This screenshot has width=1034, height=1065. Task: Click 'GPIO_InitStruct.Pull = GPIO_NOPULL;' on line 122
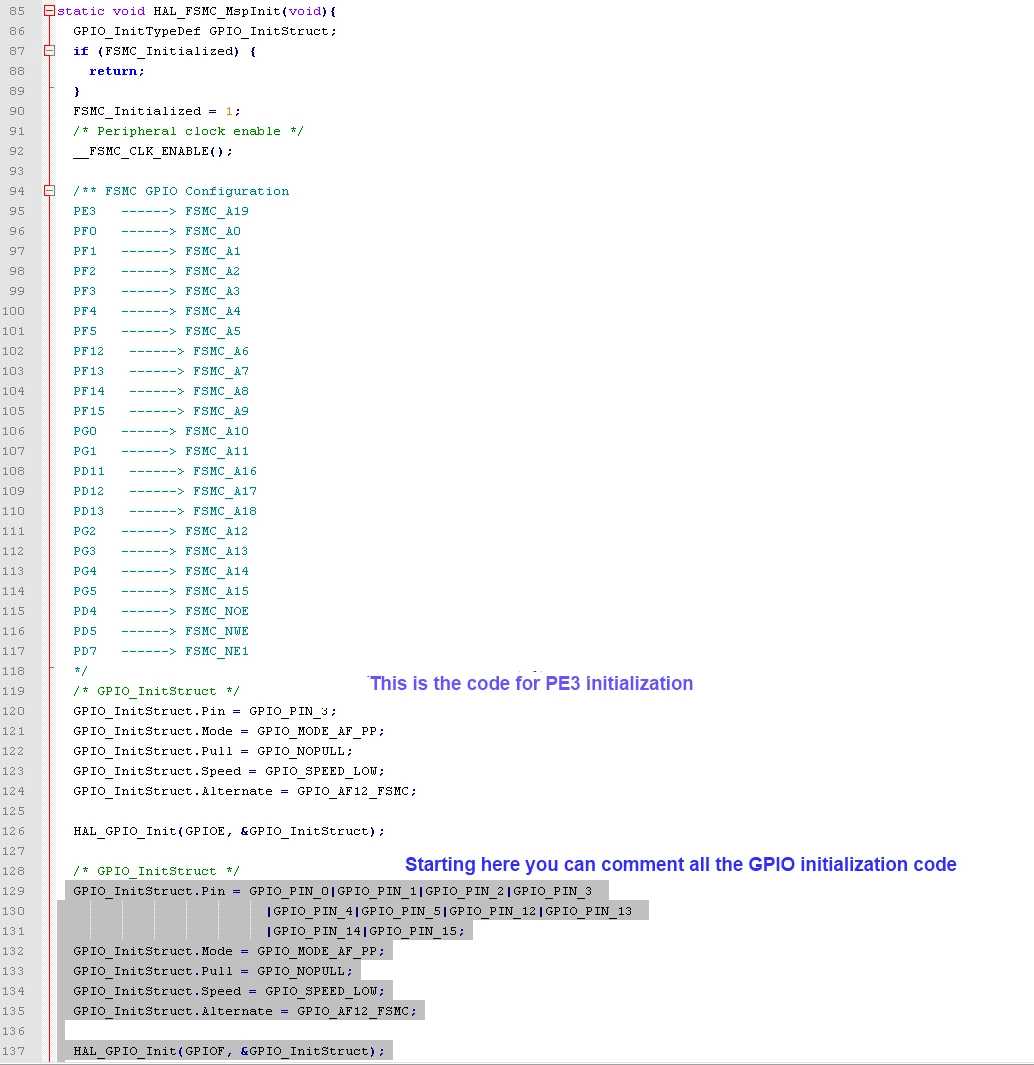pos(213,751)
